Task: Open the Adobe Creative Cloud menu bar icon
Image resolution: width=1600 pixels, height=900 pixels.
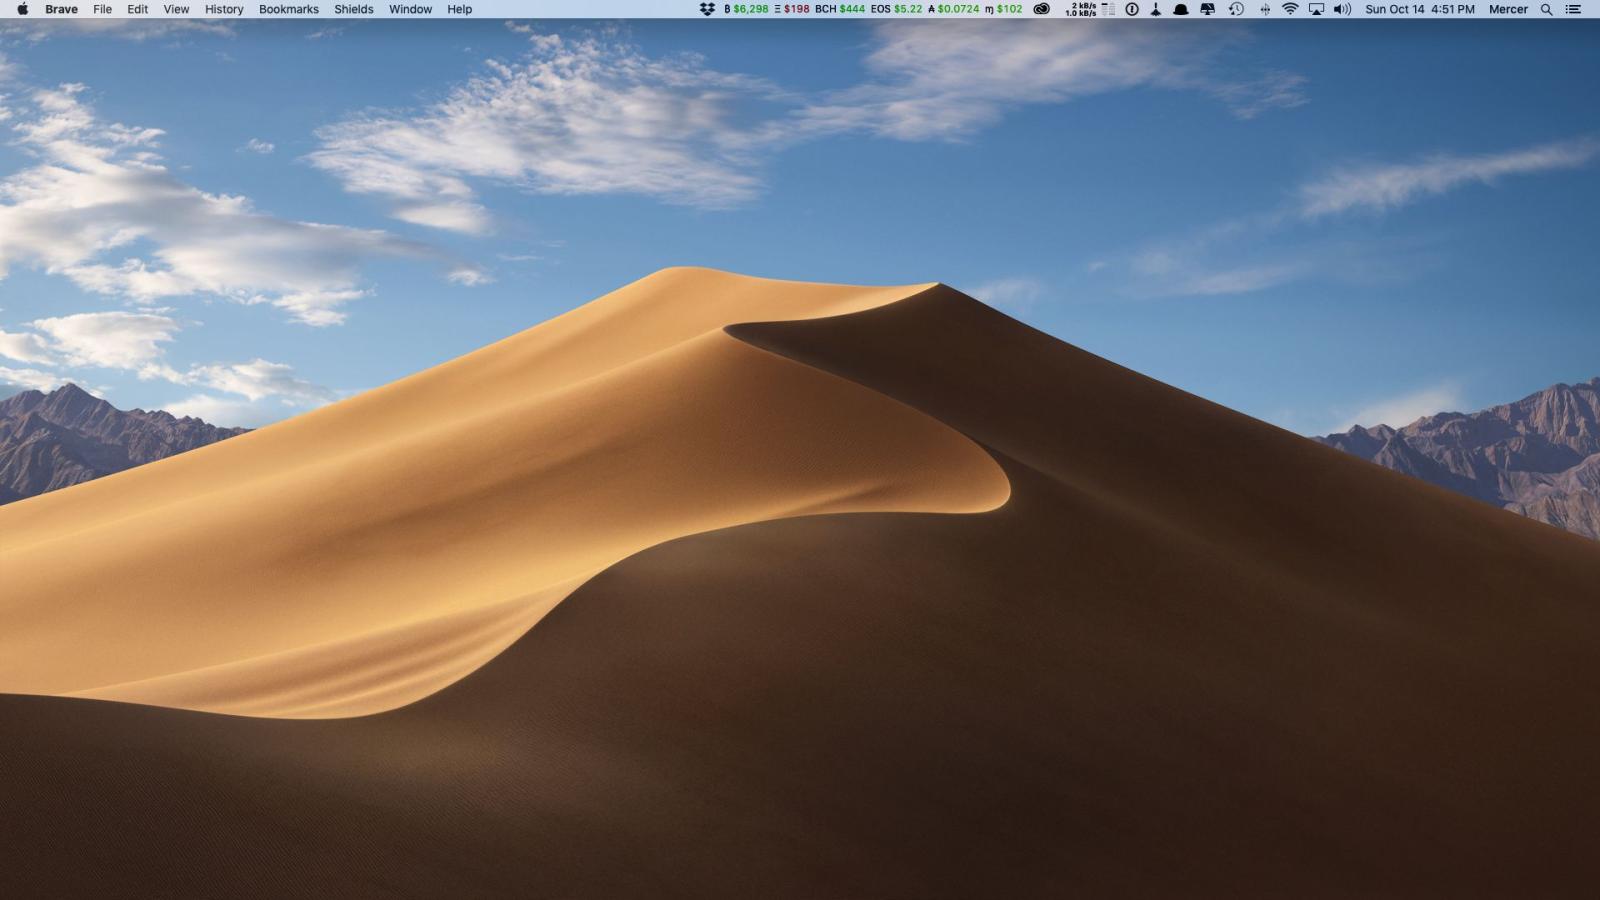Action: tap(1040, 9)
